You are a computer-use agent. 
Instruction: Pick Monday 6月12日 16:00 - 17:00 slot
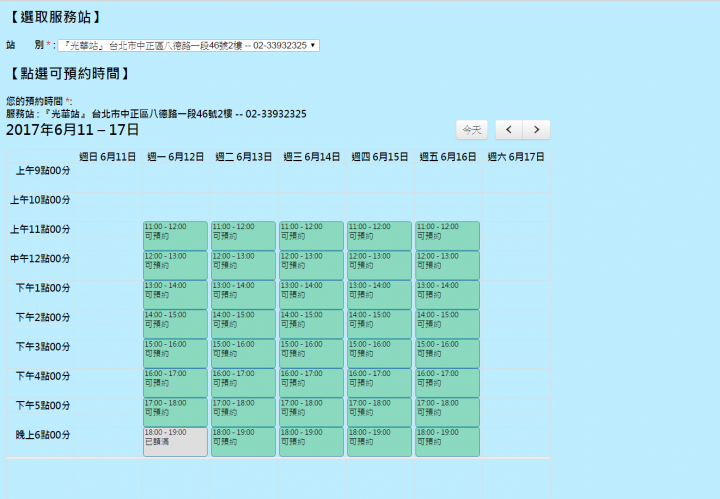click(175, 383)
